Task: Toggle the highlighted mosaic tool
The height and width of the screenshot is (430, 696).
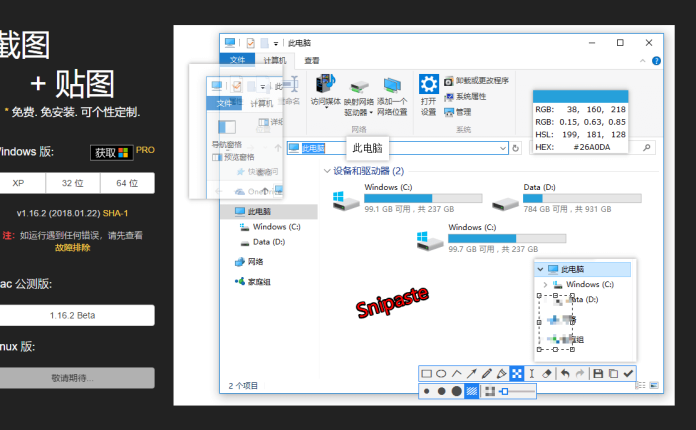Action: coord(517,374)
